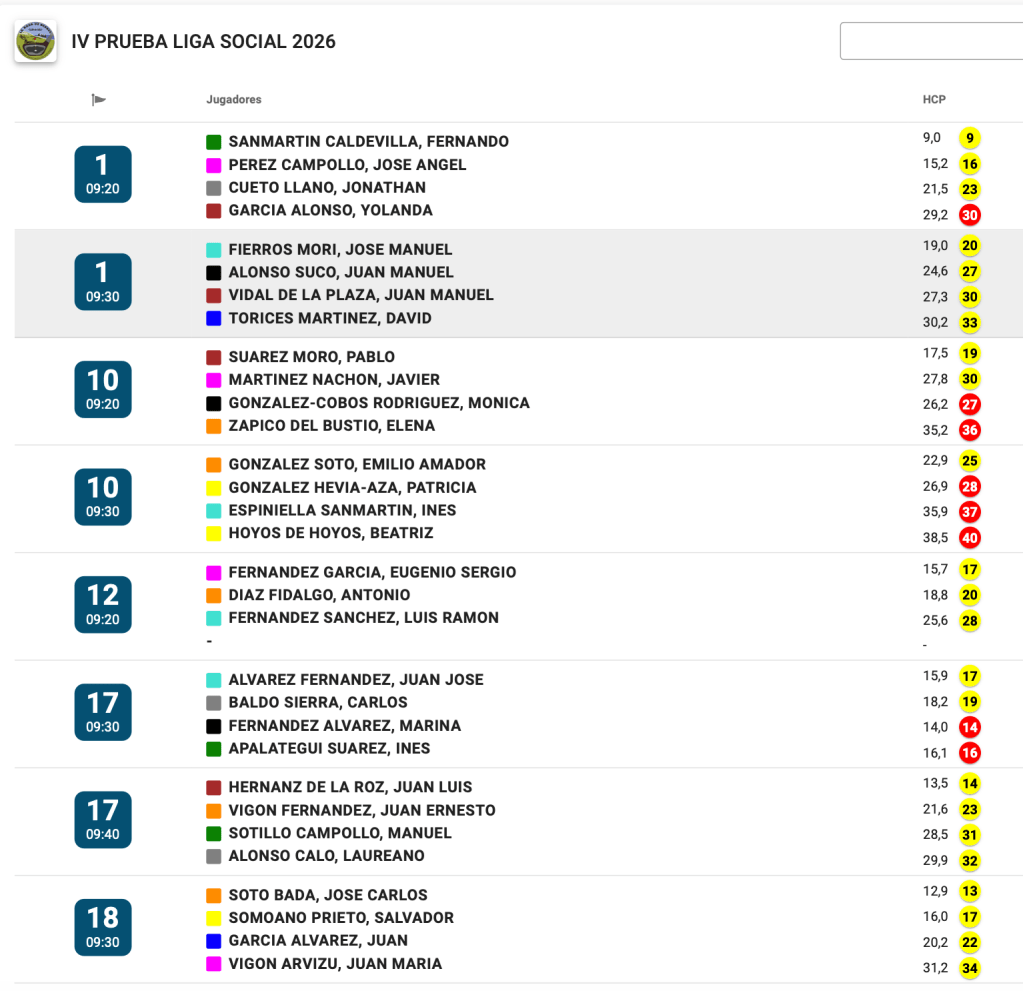Viewport: 1023px width, 991px height.
Task: Click yellow handicap badge 9 for Sanmartin Caldevilla
Action: click(969, 139)
